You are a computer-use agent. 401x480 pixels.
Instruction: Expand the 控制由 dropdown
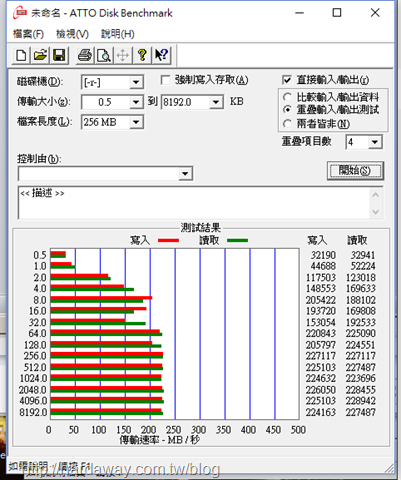(x=185, y=174)
